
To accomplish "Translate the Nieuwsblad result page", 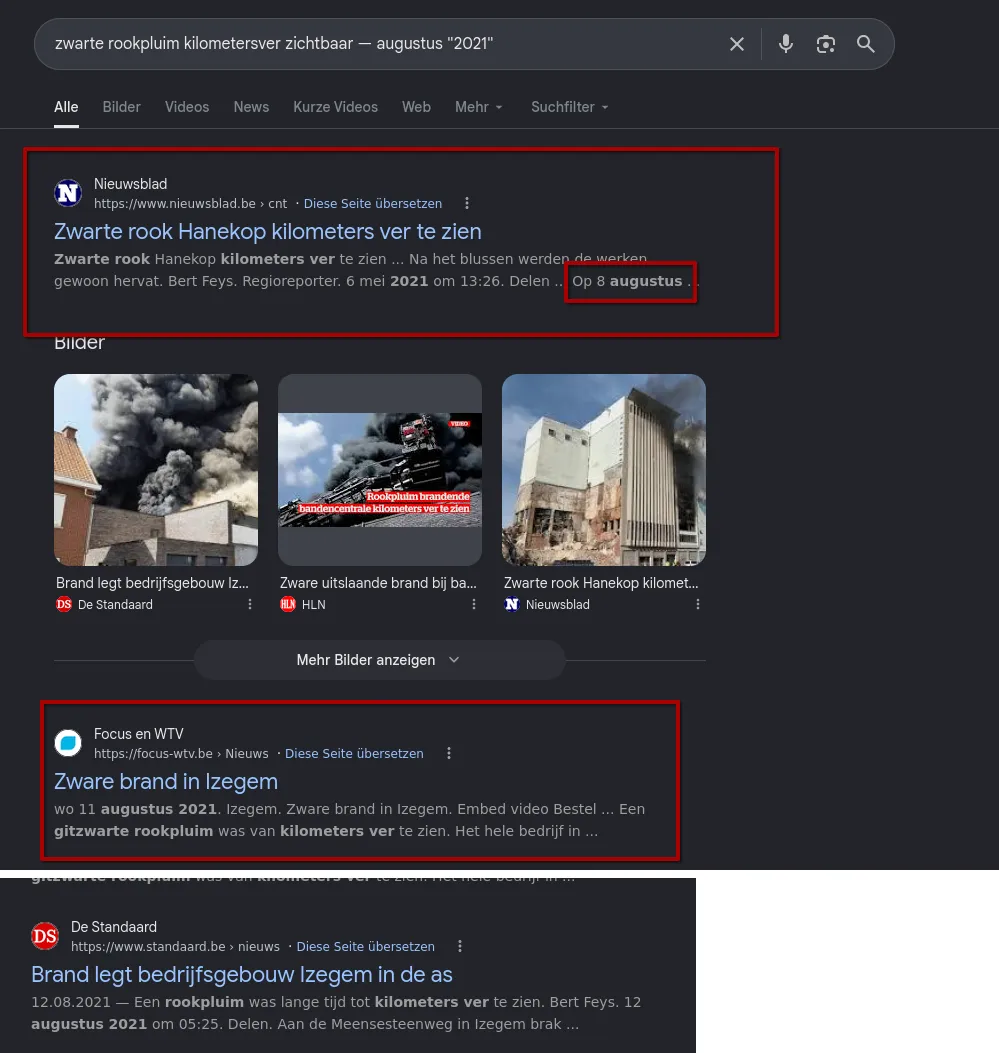I will pos(373,203).
